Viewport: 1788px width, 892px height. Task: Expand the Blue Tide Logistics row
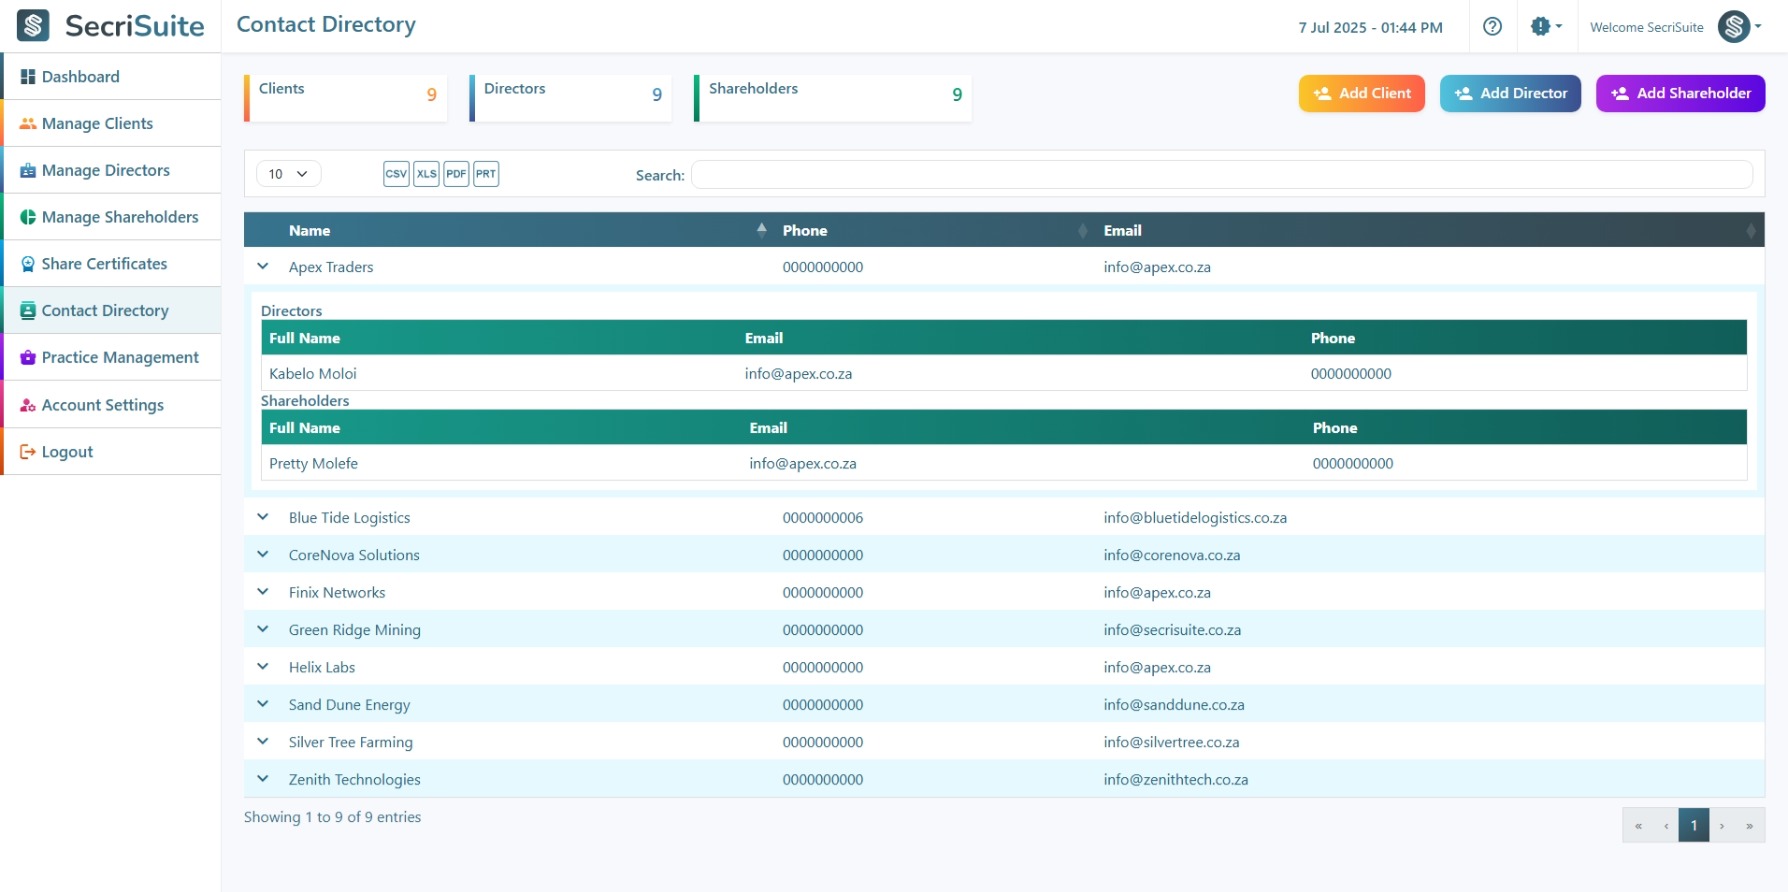click(x=263, y=518)
